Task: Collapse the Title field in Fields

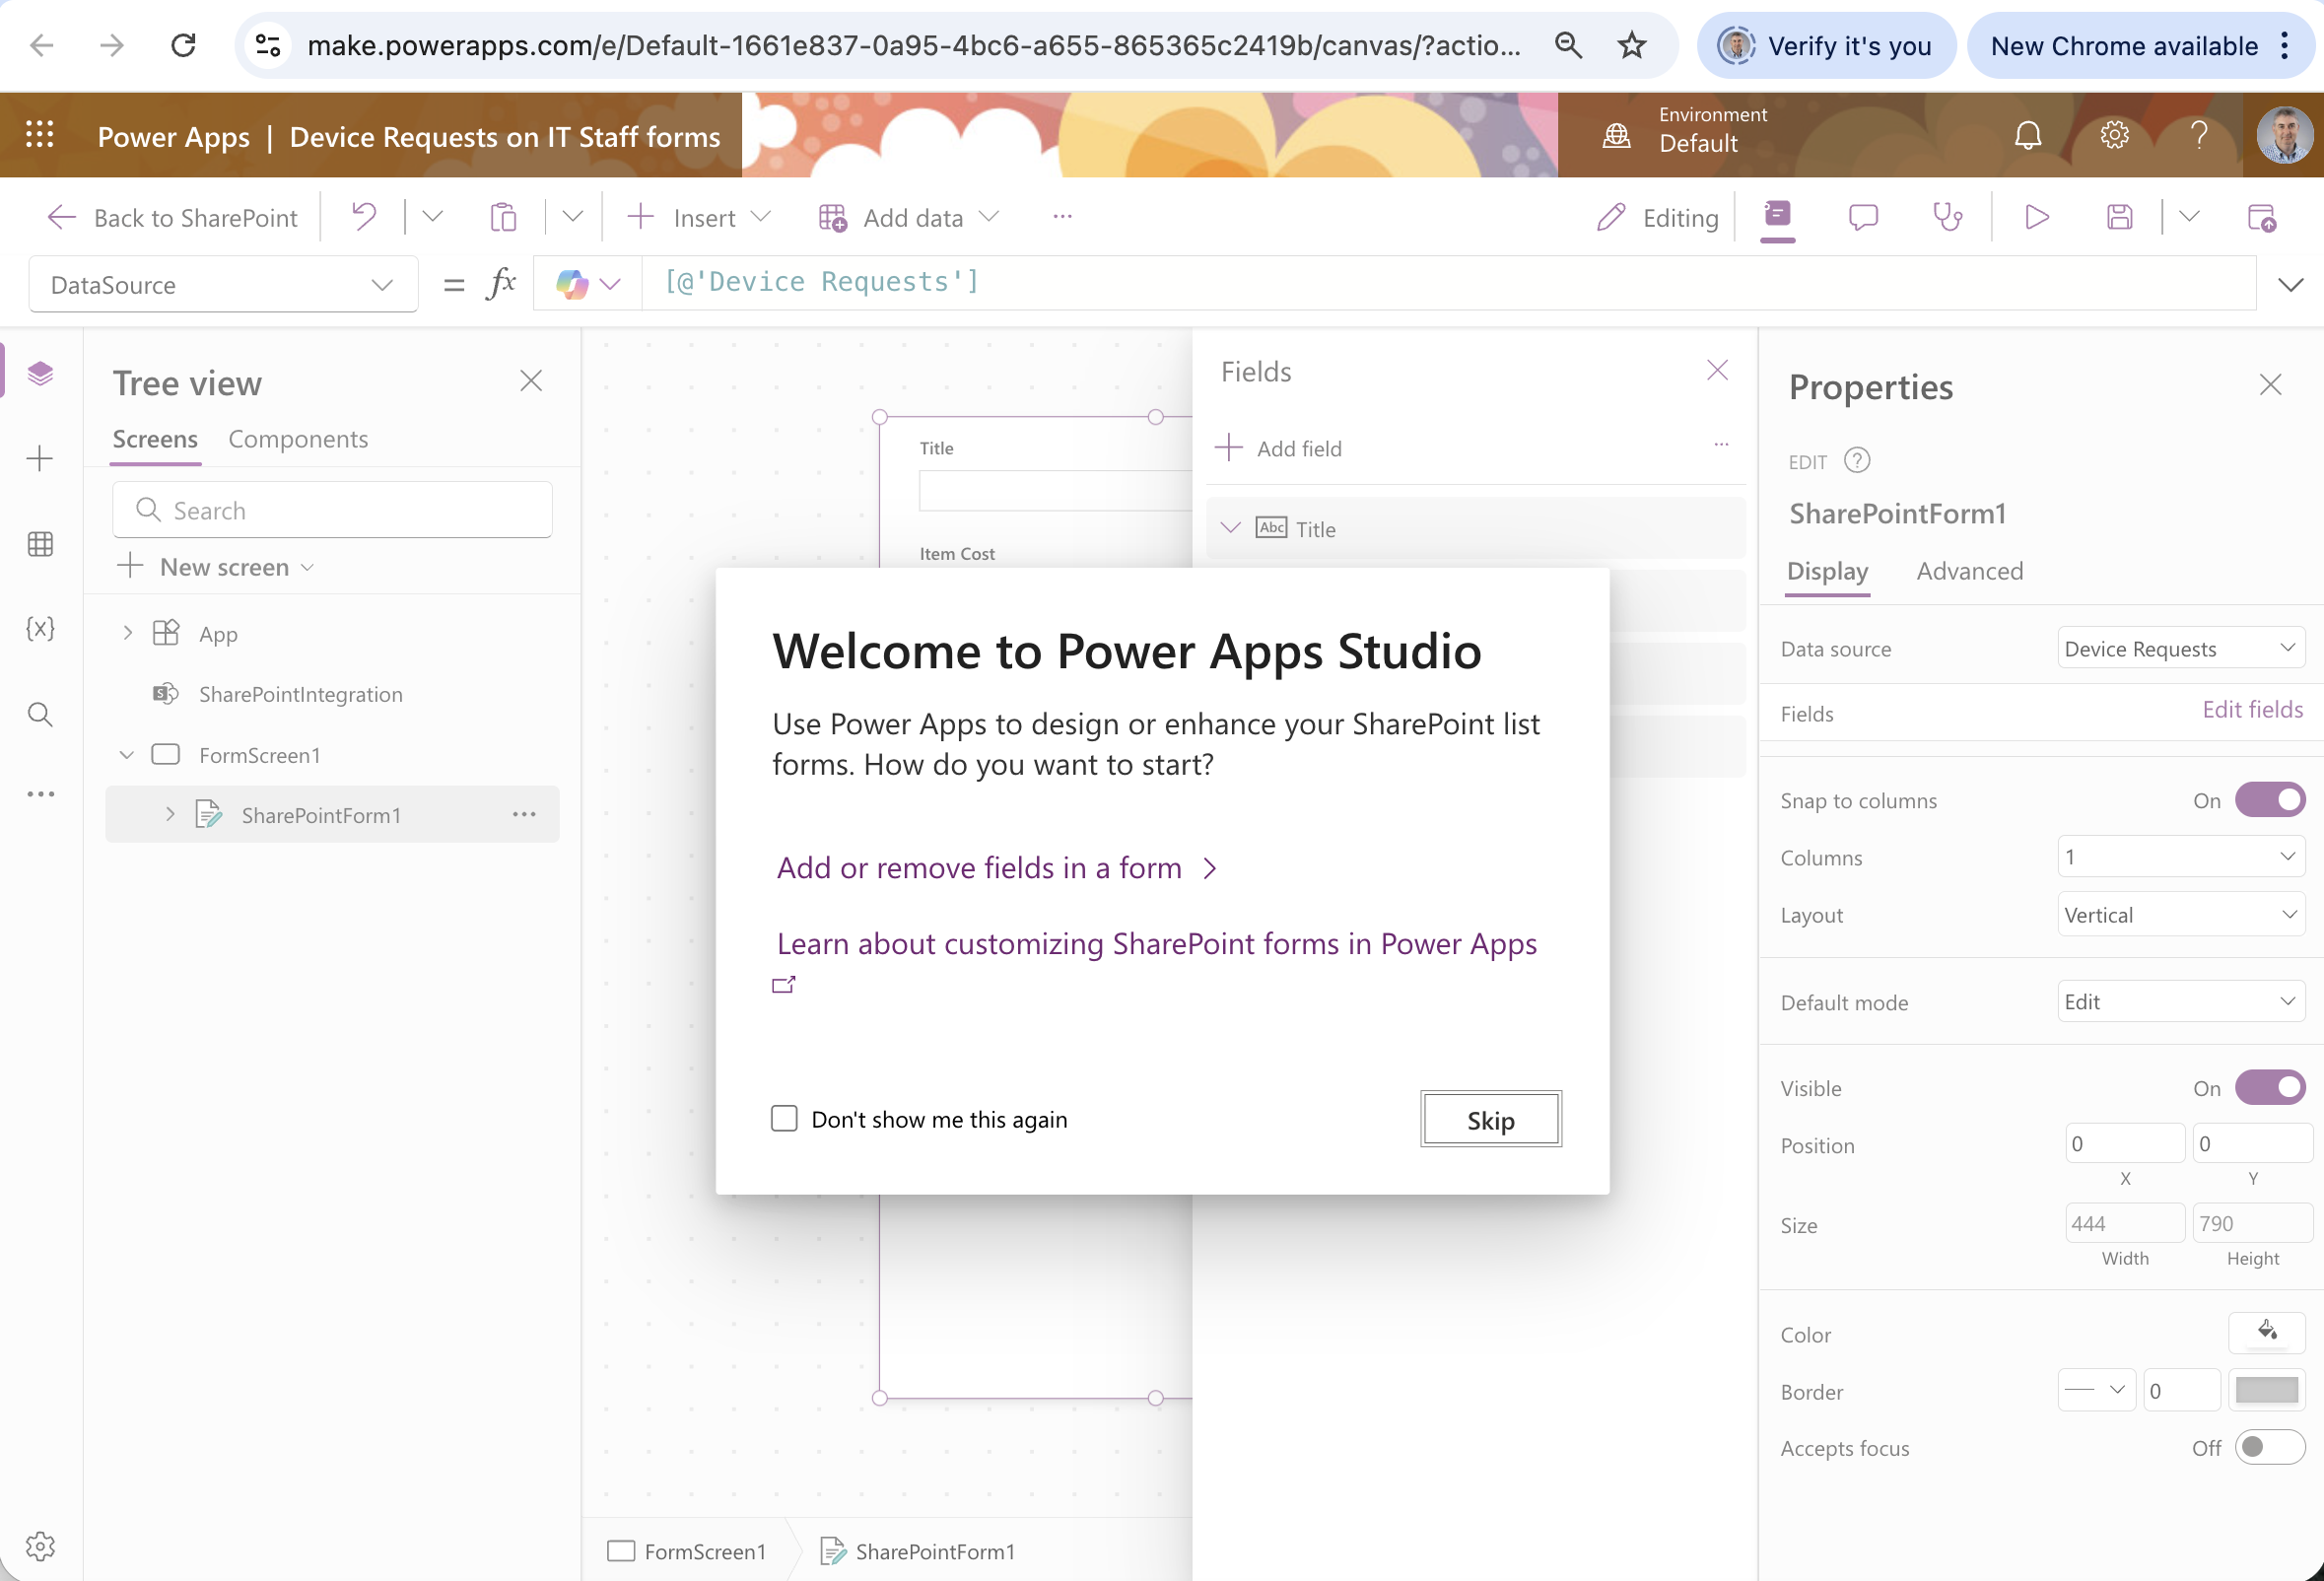Action: click(x=1231, y=527)
